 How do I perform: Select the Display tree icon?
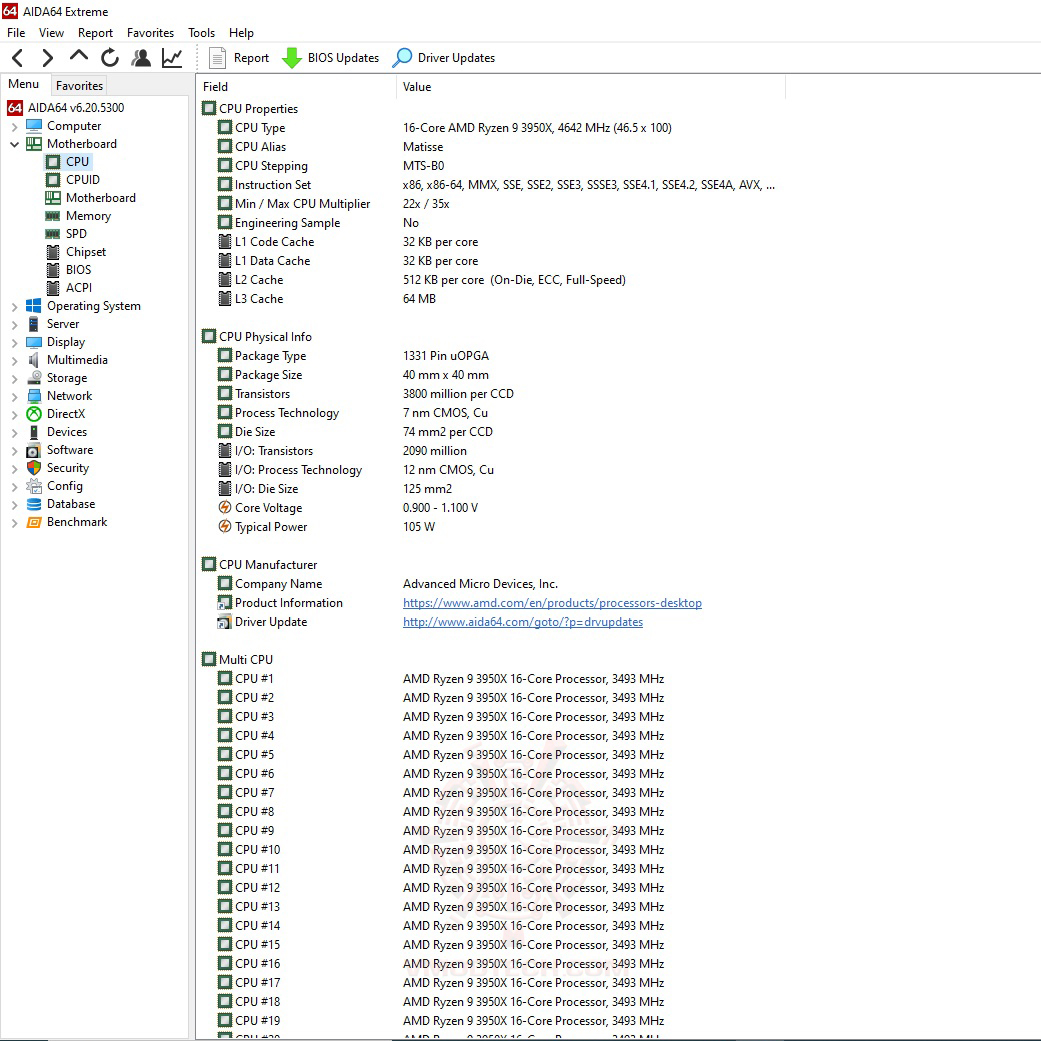(x=34, y=342)
